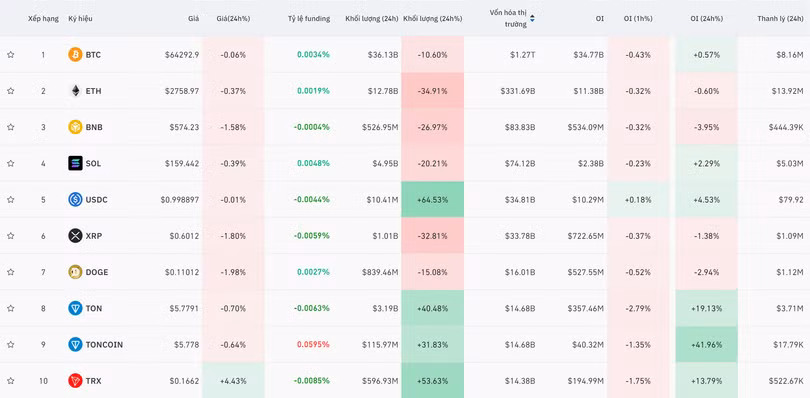Click the Bitcoin coin icon
The image size is (810, 398).
click(75, 54)
